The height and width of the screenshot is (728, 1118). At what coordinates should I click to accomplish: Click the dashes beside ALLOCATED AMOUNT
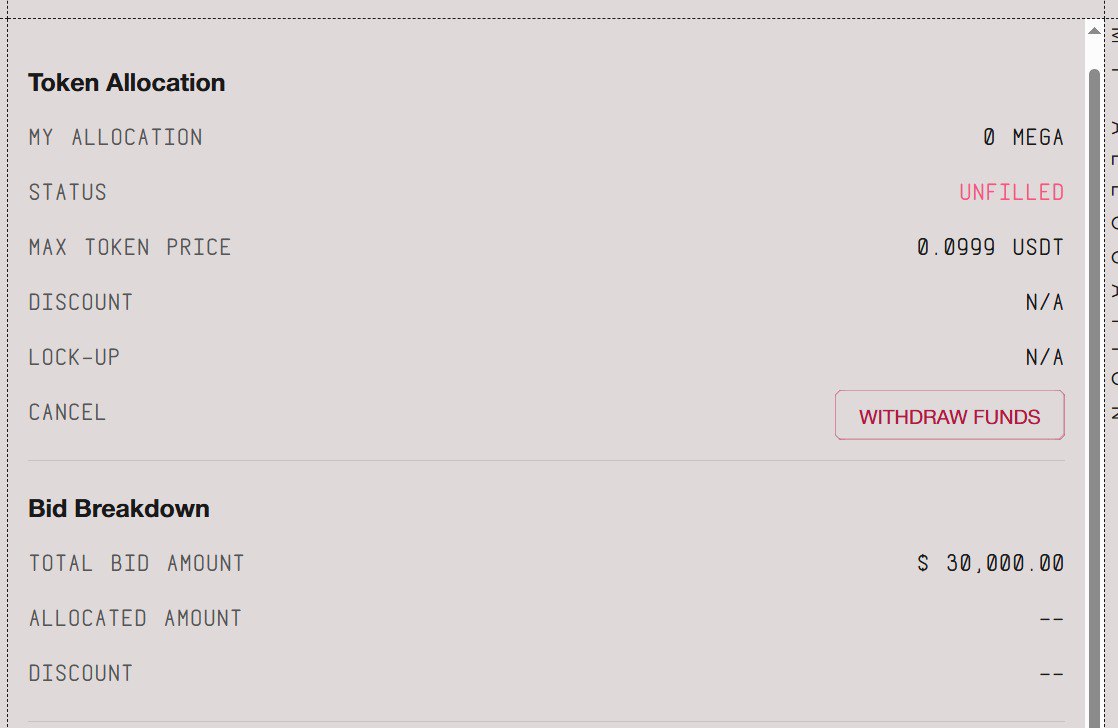tap(1051, 619)
